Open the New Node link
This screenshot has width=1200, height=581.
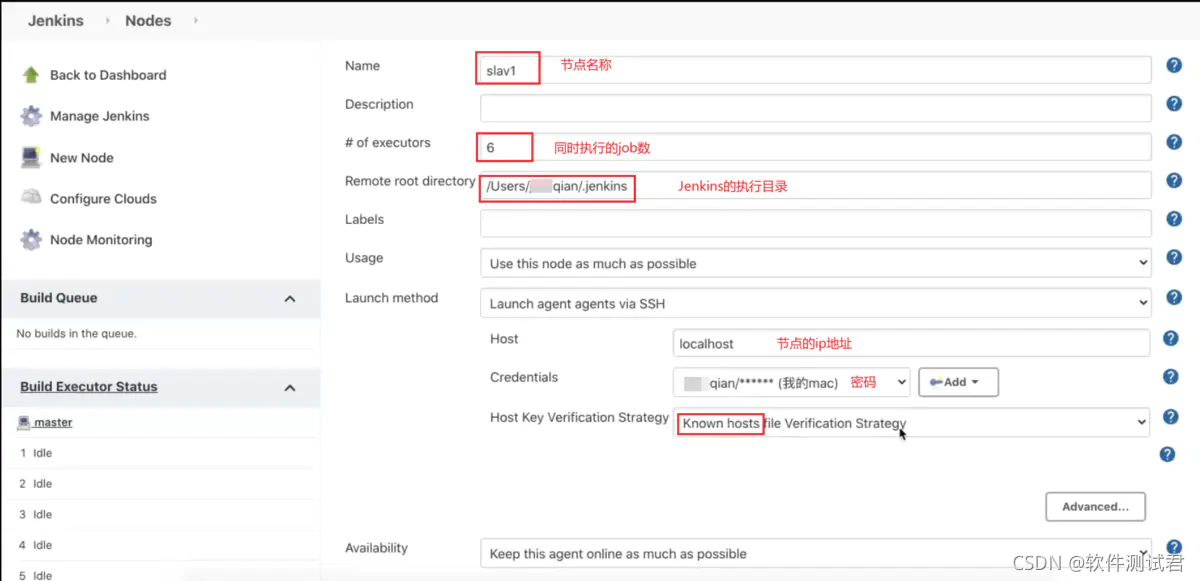(x=82, y=158)
